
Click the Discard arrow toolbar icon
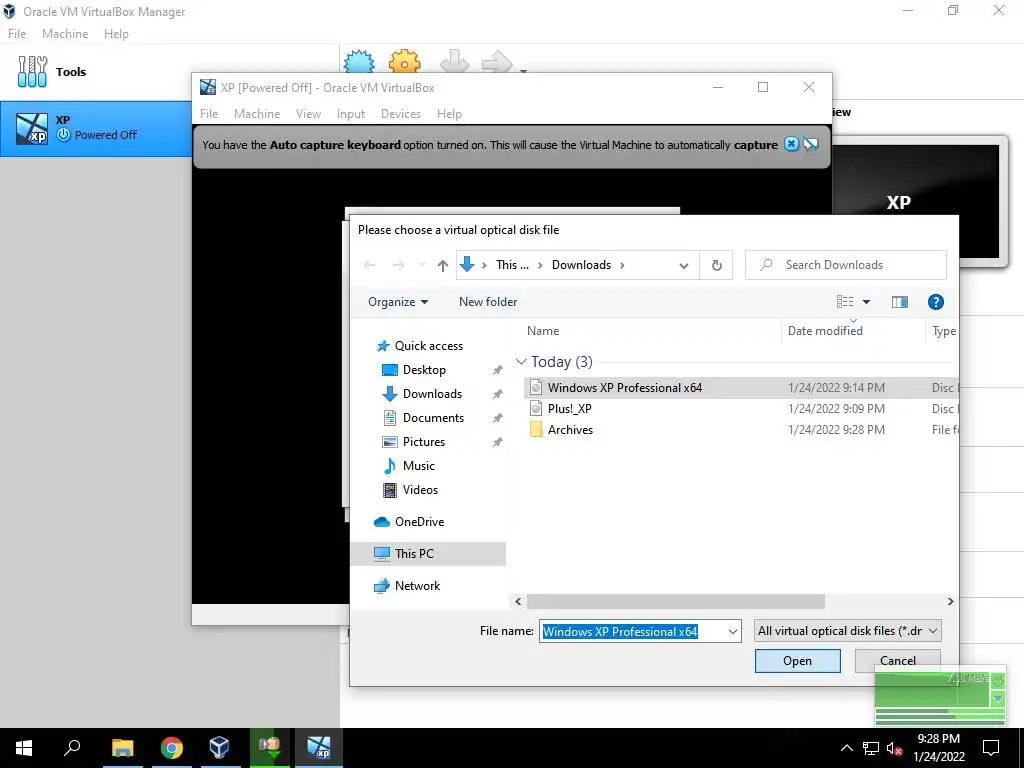coord(454,62)
